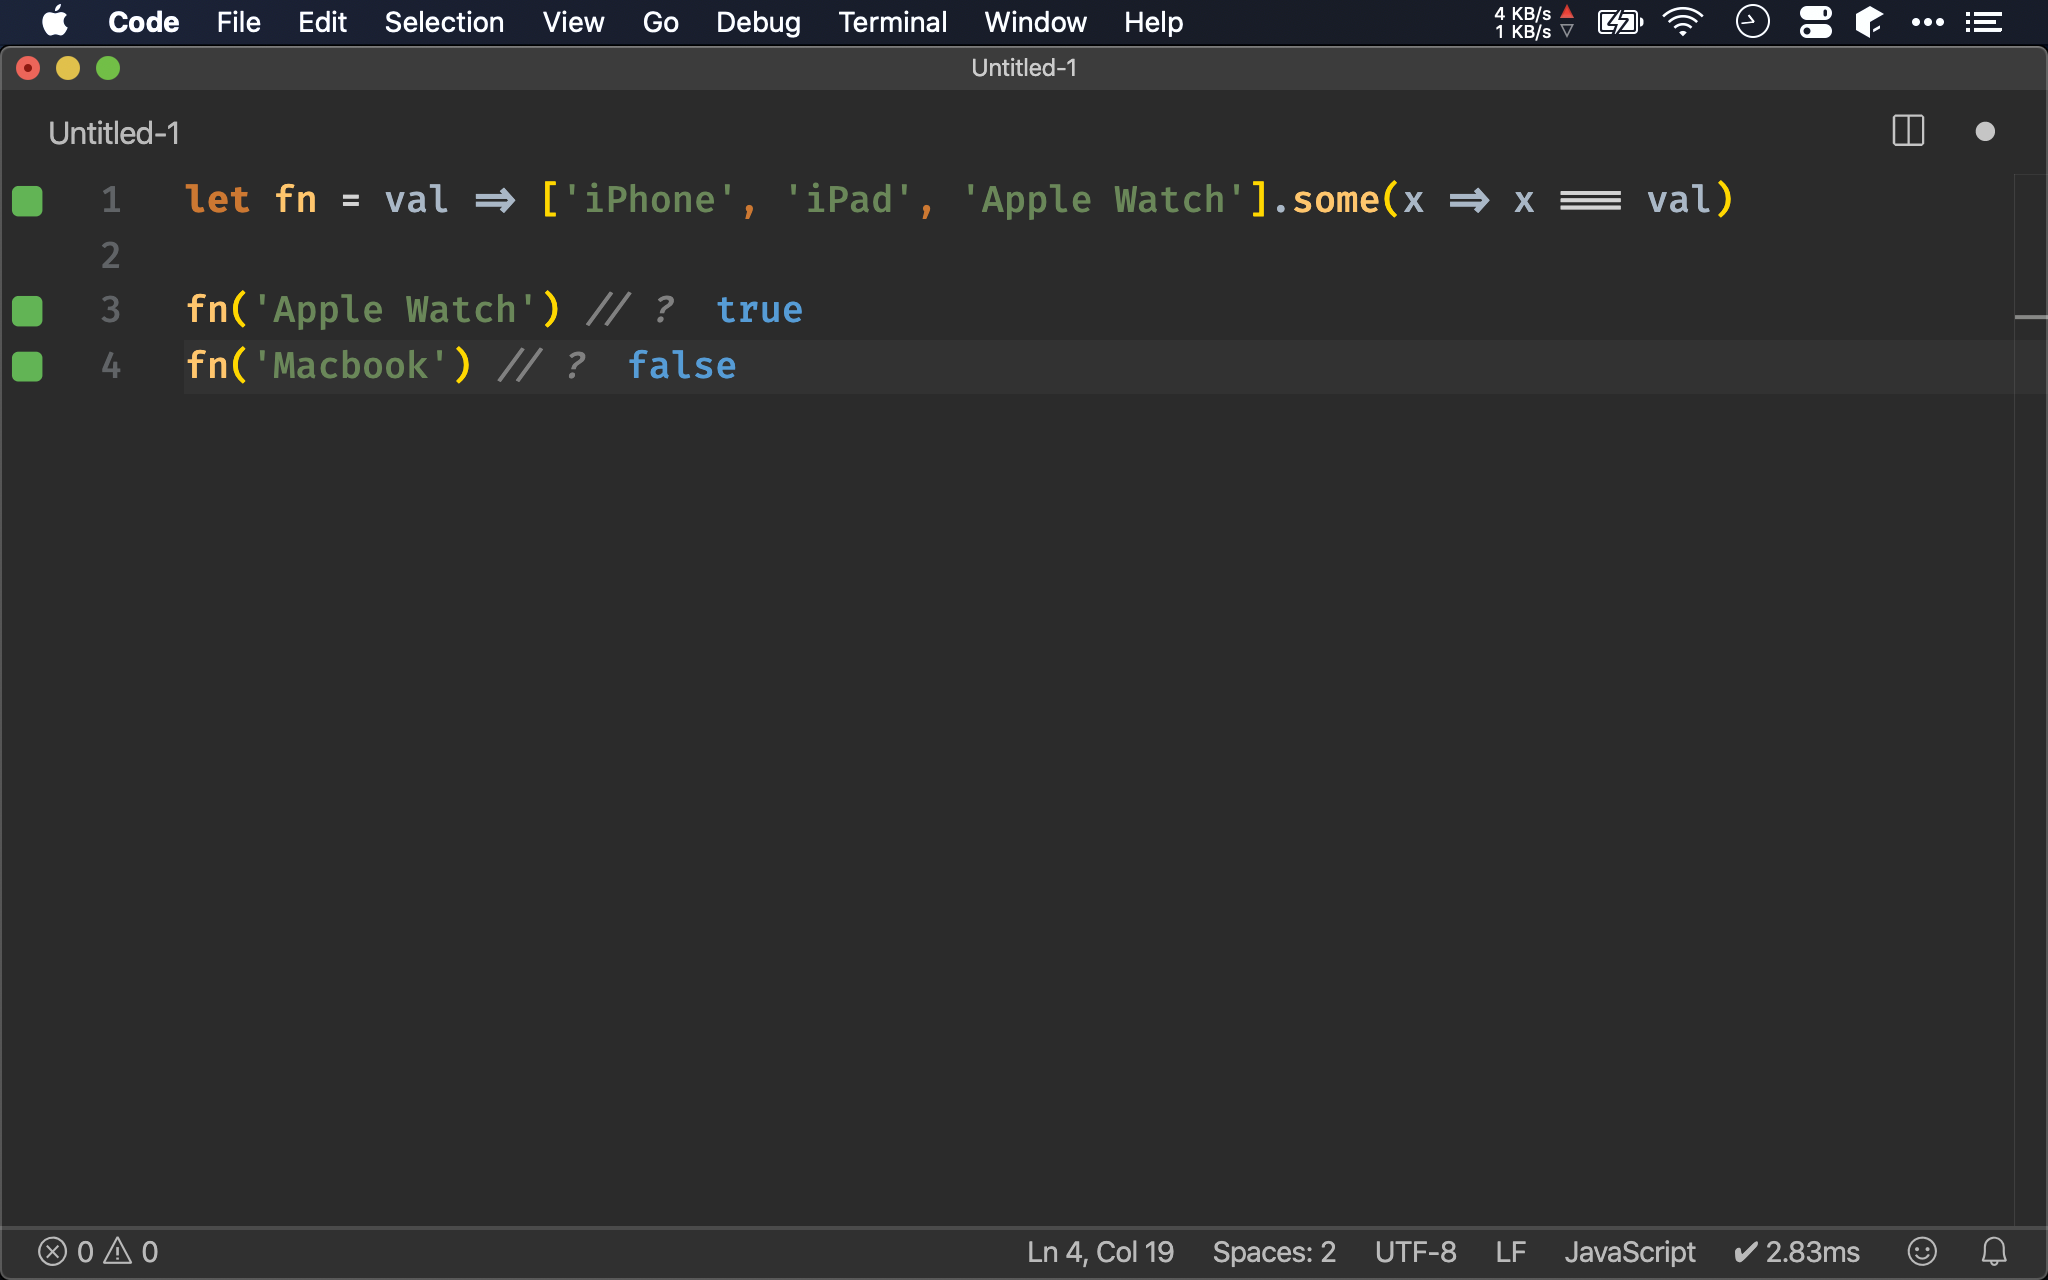Open the notifications bell icon

coord(1994,1252)
